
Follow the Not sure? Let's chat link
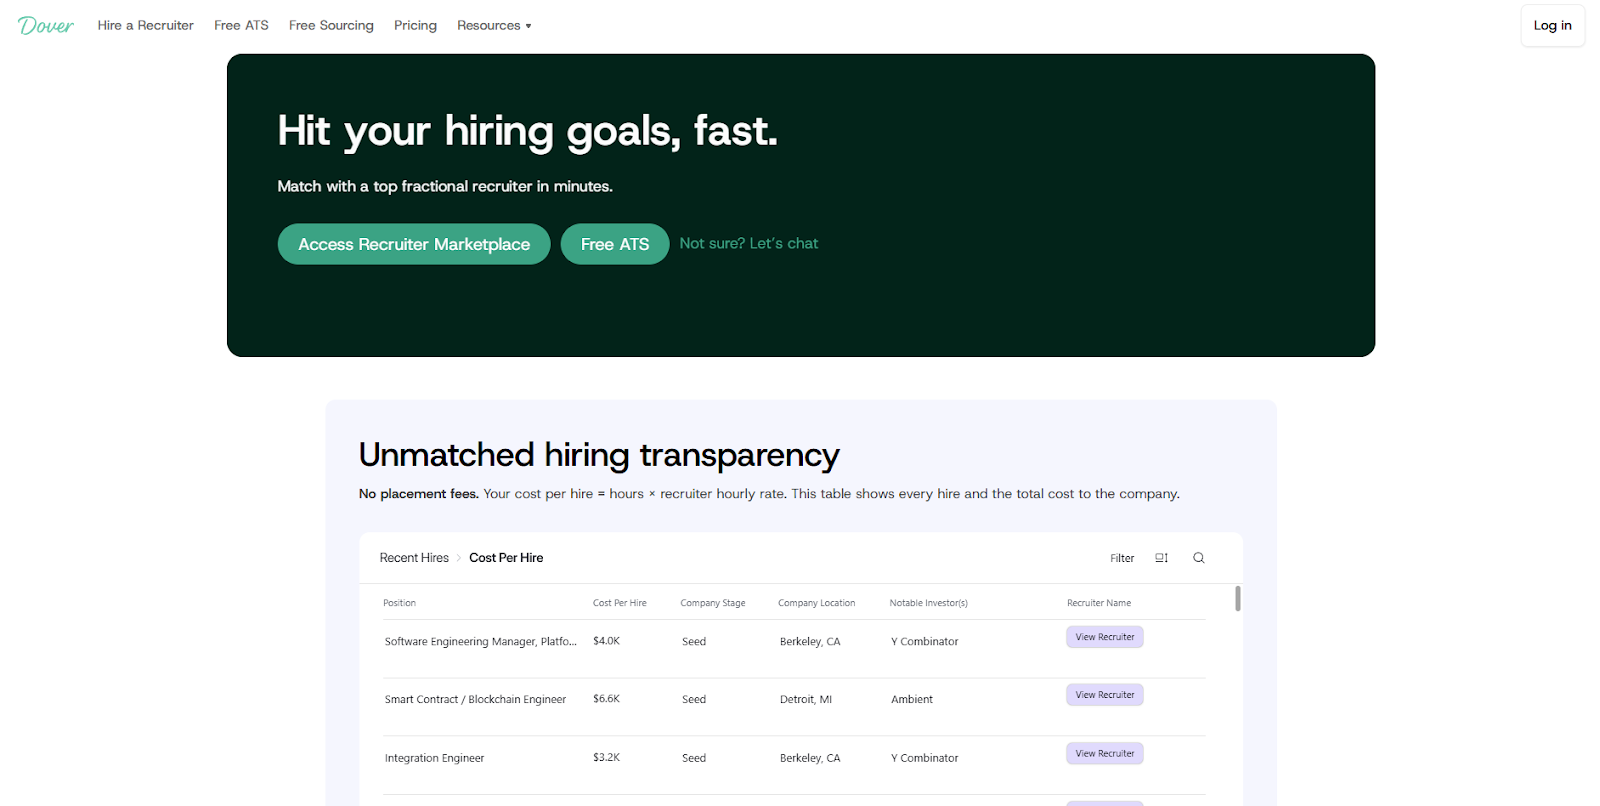[749, 243]
